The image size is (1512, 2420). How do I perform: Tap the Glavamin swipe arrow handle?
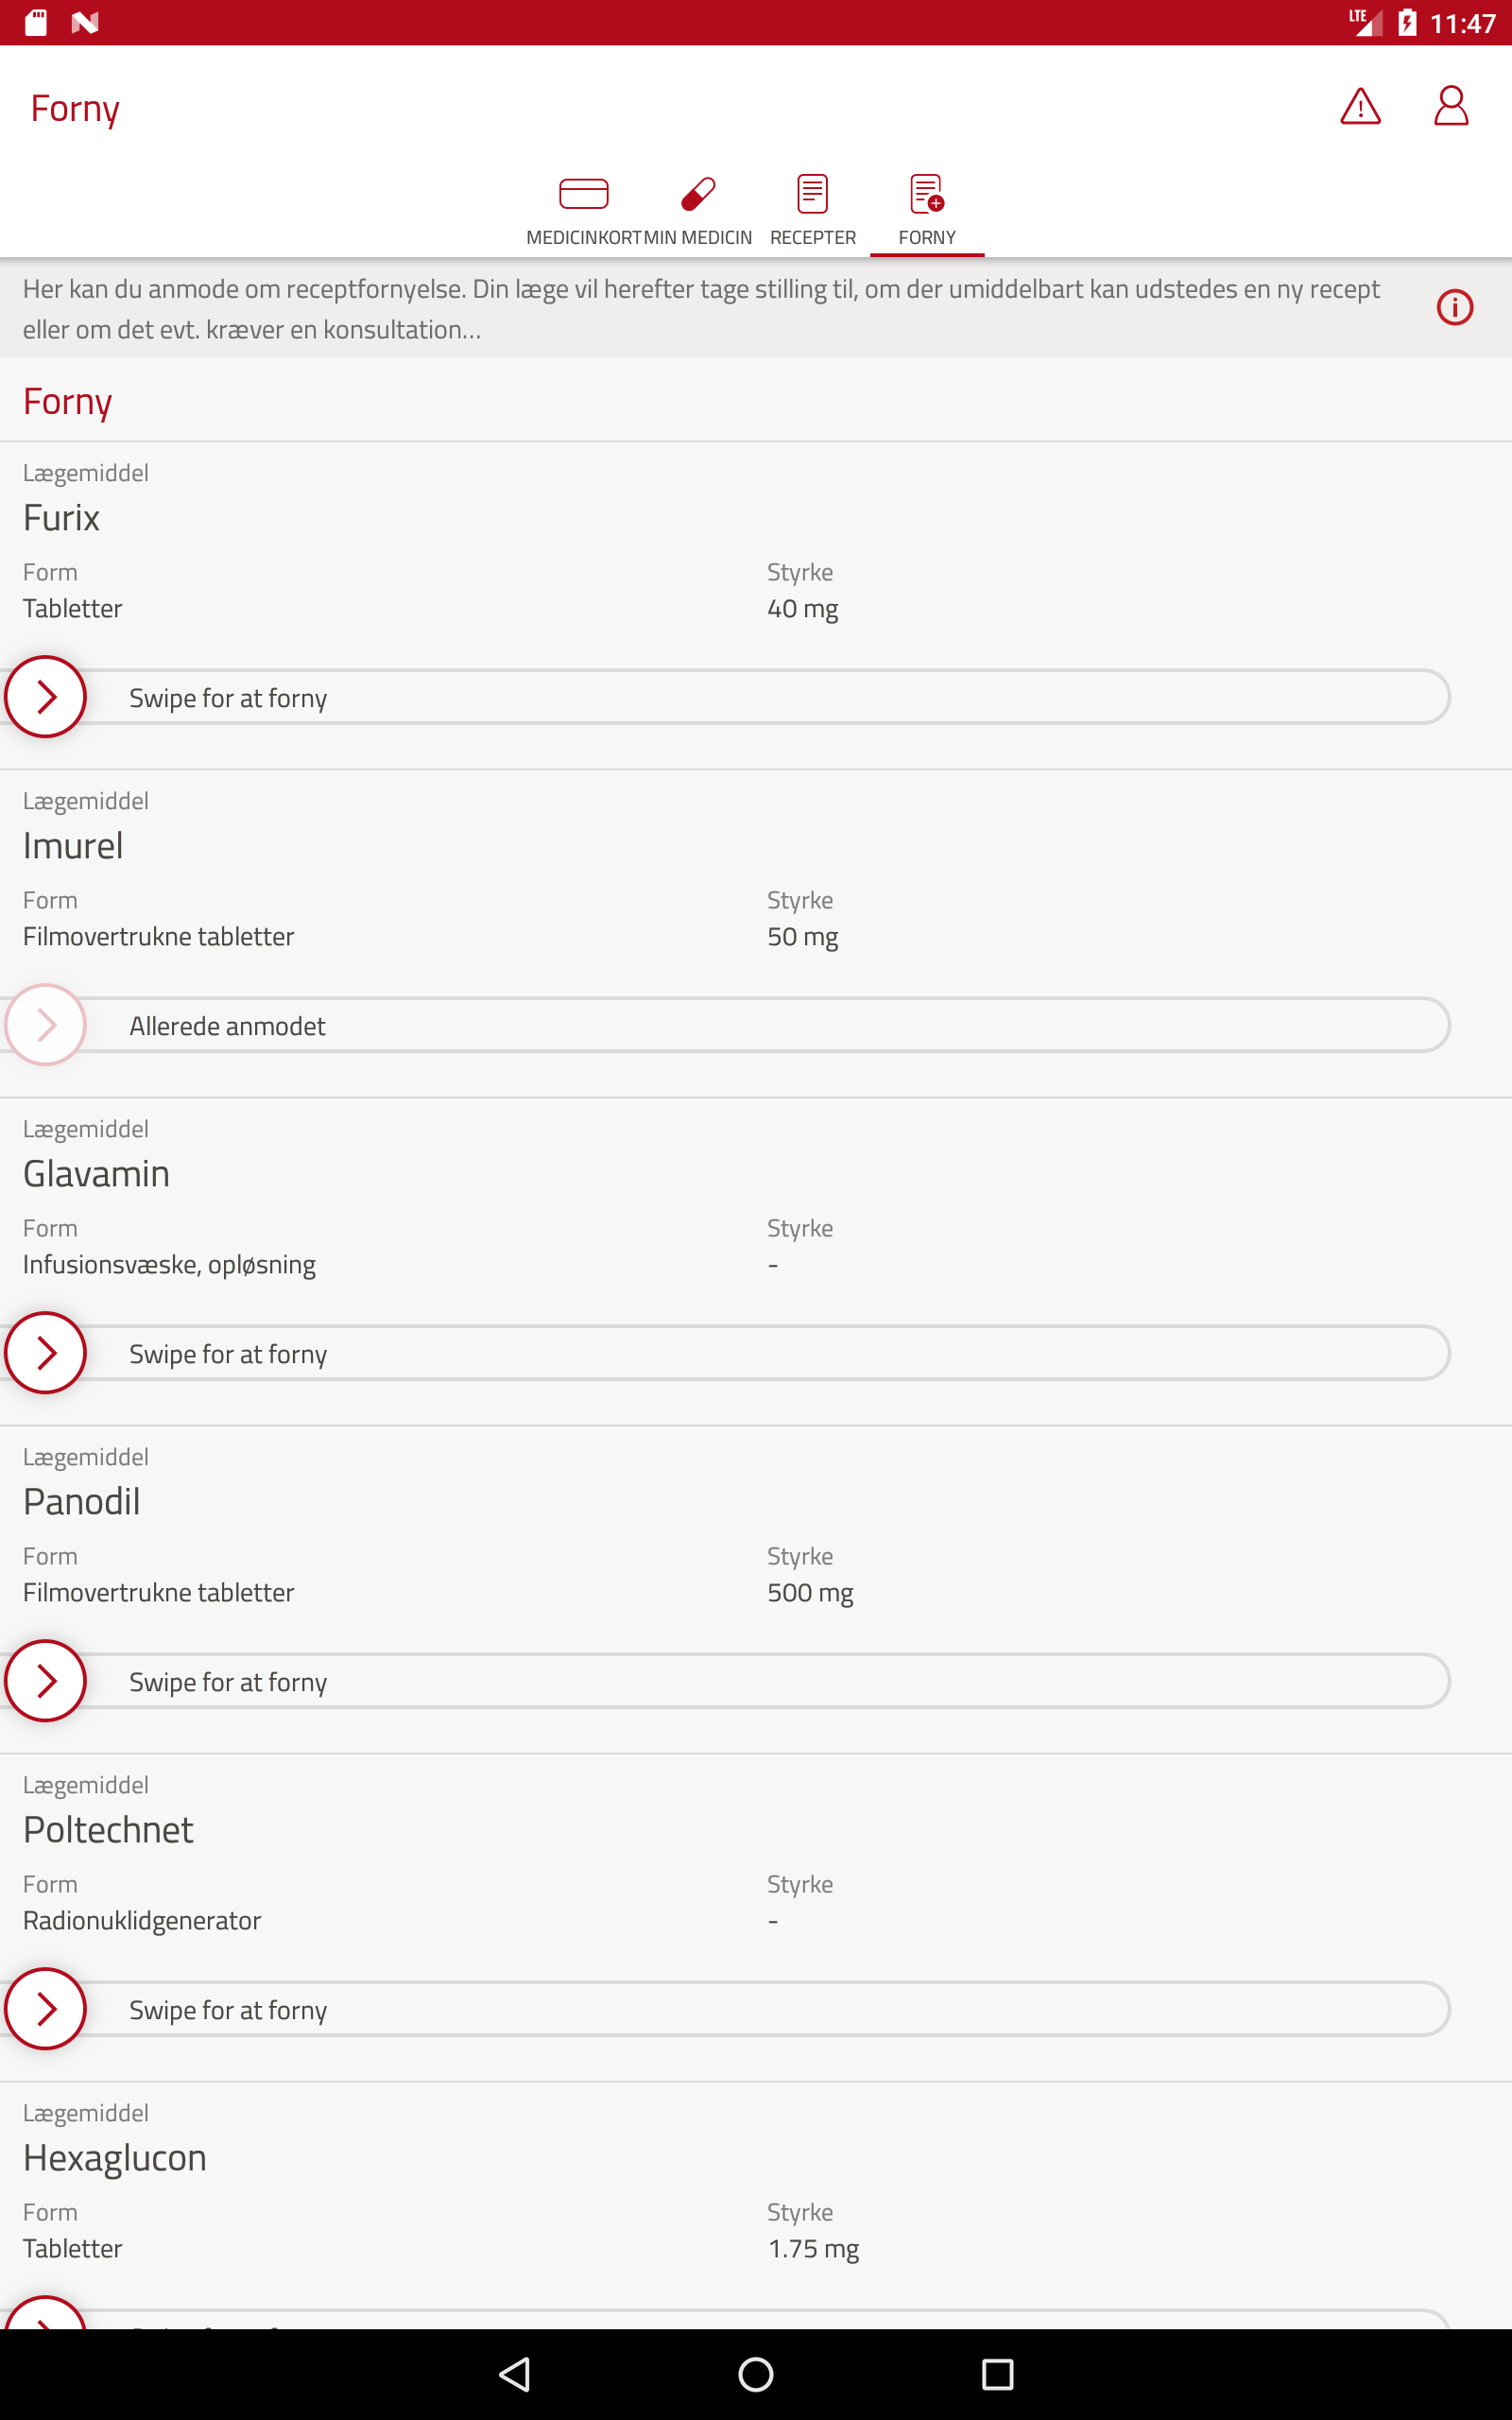coord(45,1353)
